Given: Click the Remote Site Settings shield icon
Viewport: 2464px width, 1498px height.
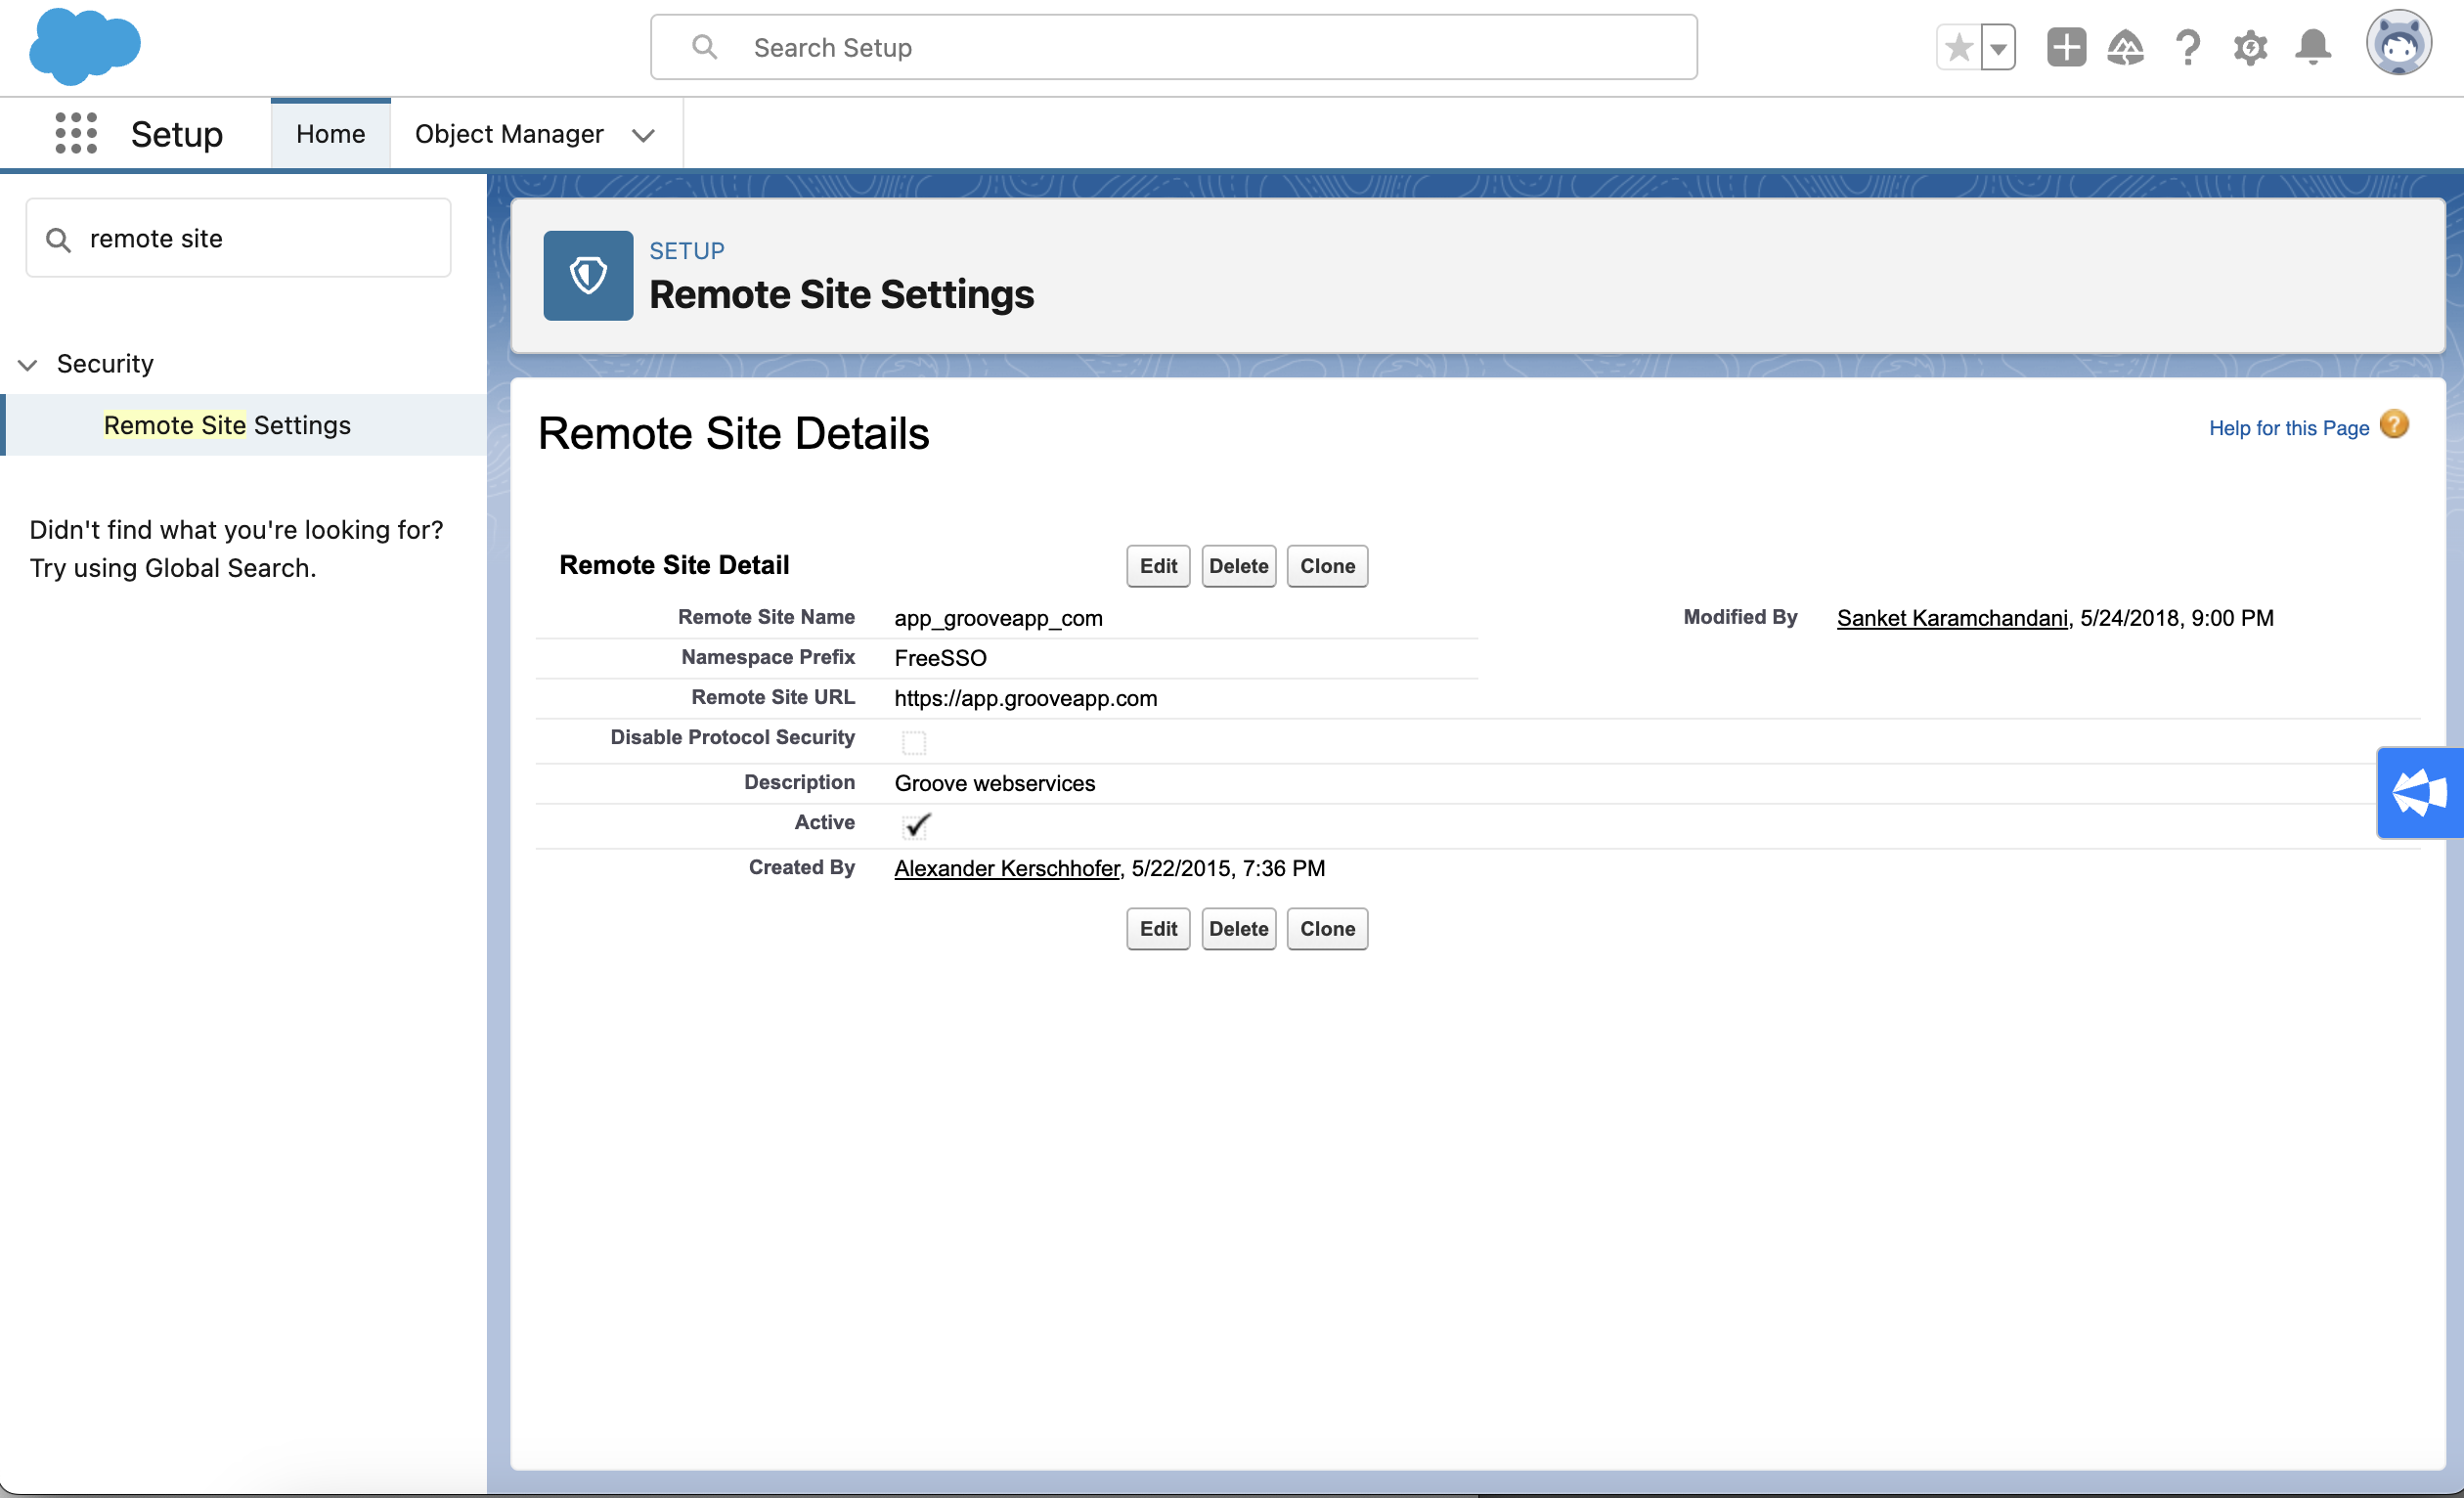Looking at the screenshot, I should pyautogui.click(x=588, y=275).
